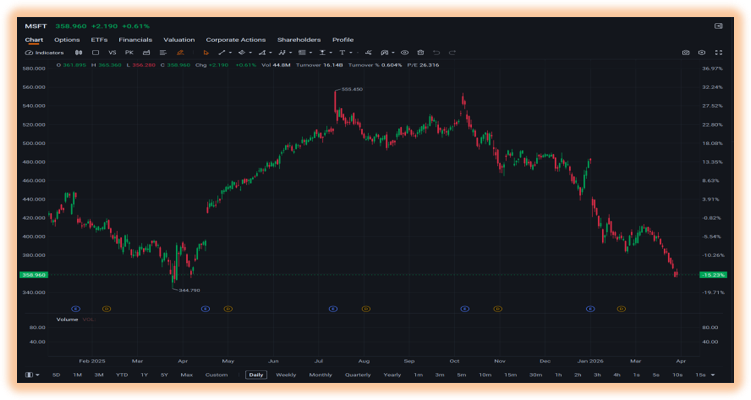This screenshot has width=751, height=400.
Task: Click the undo arrow icon
Action: (x=436, y=53)
